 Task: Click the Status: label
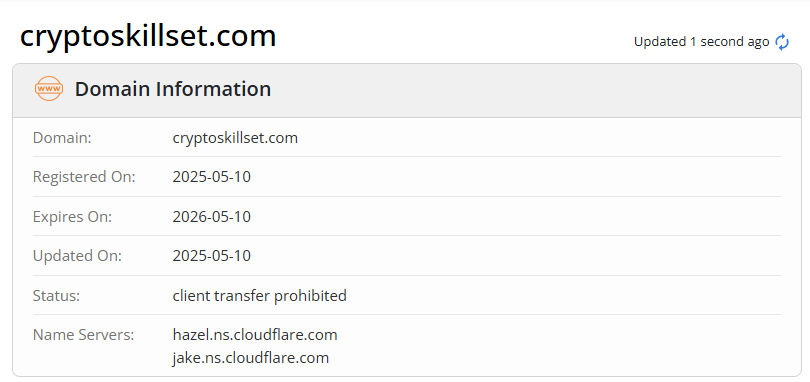click(x=56, y=296)
